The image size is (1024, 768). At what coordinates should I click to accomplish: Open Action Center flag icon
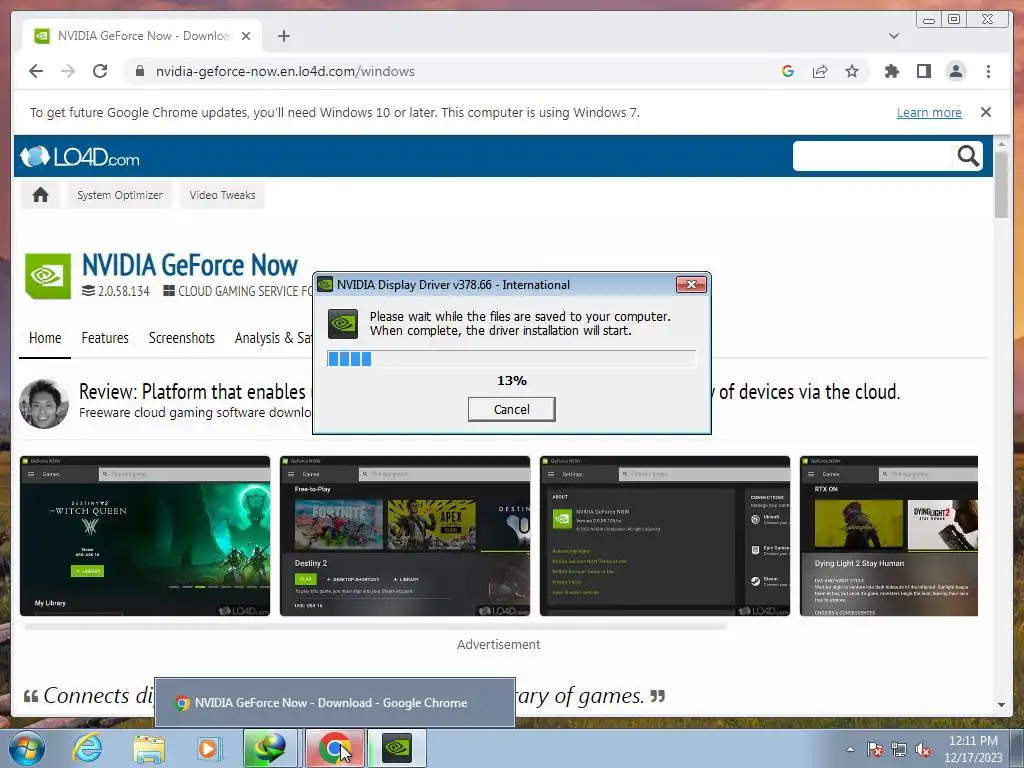(874, 749)
